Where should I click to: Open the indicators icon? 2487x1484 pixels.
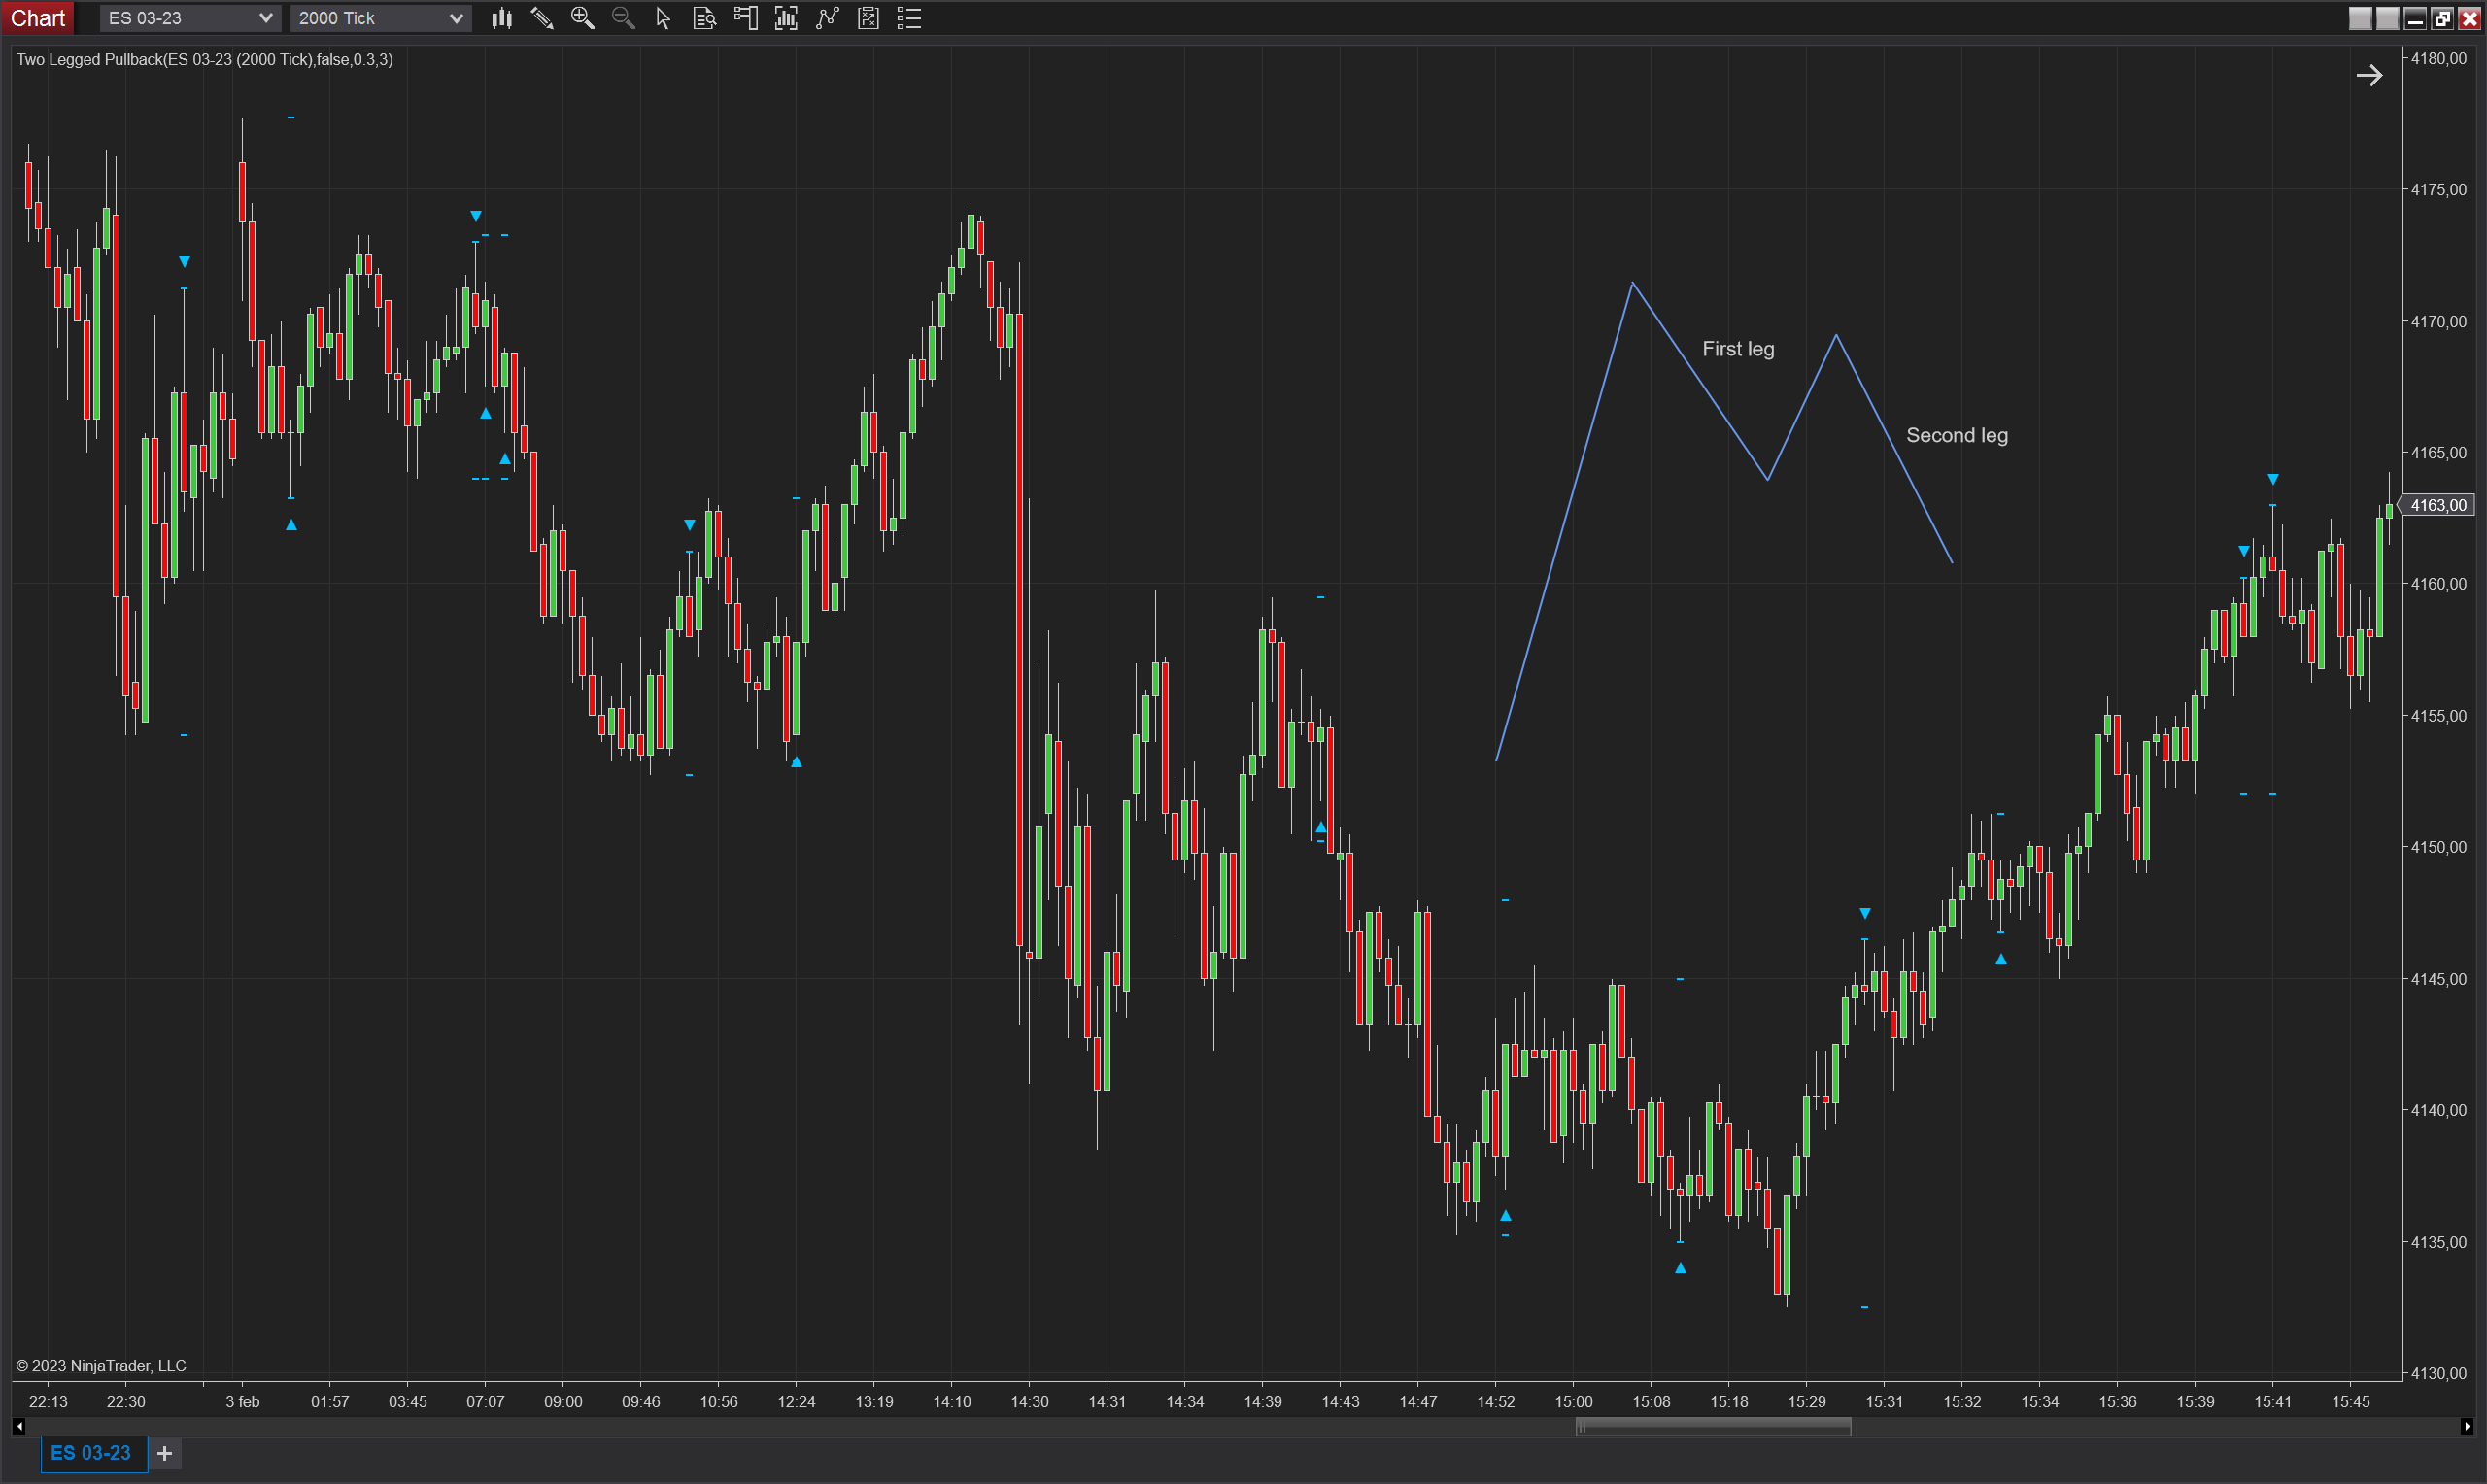pos(827,18)
